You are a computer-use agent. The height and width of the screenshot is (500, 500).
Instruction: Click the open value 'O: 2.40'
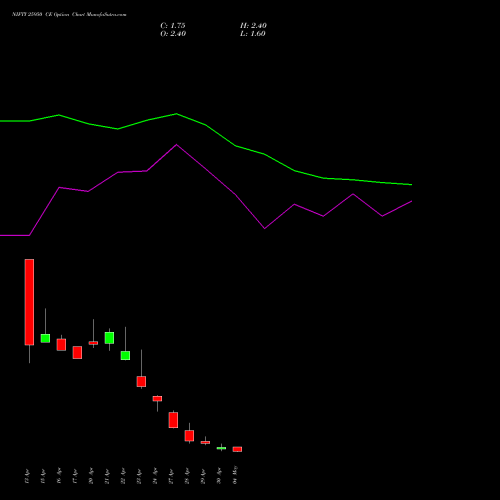pyautogui.click(x=173, y=33)
